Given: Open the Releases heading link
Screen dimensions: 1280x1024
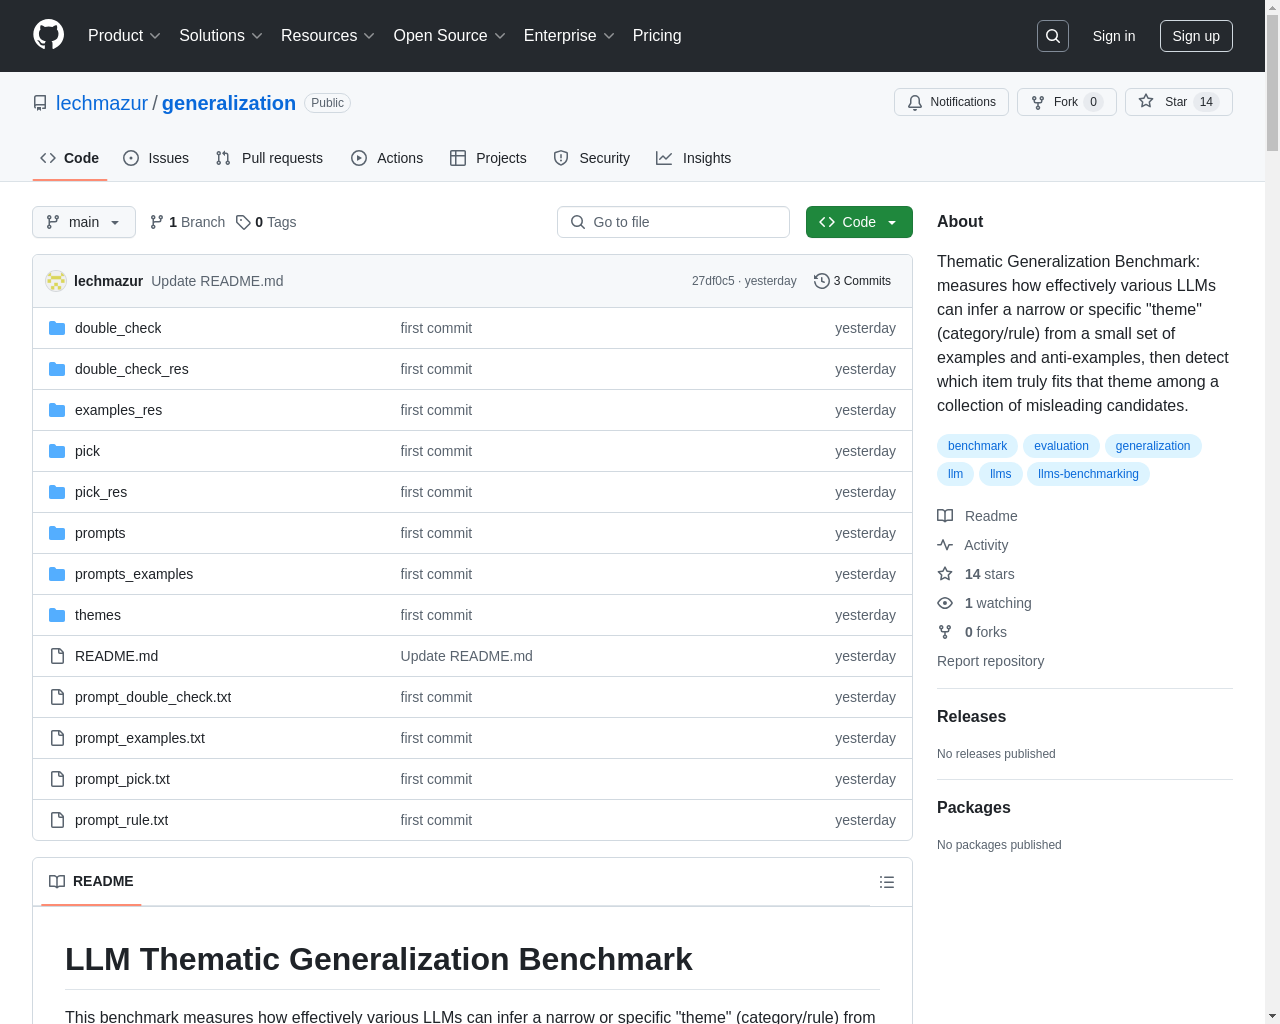Looking at the screenshot, I should tap(971, 717).
